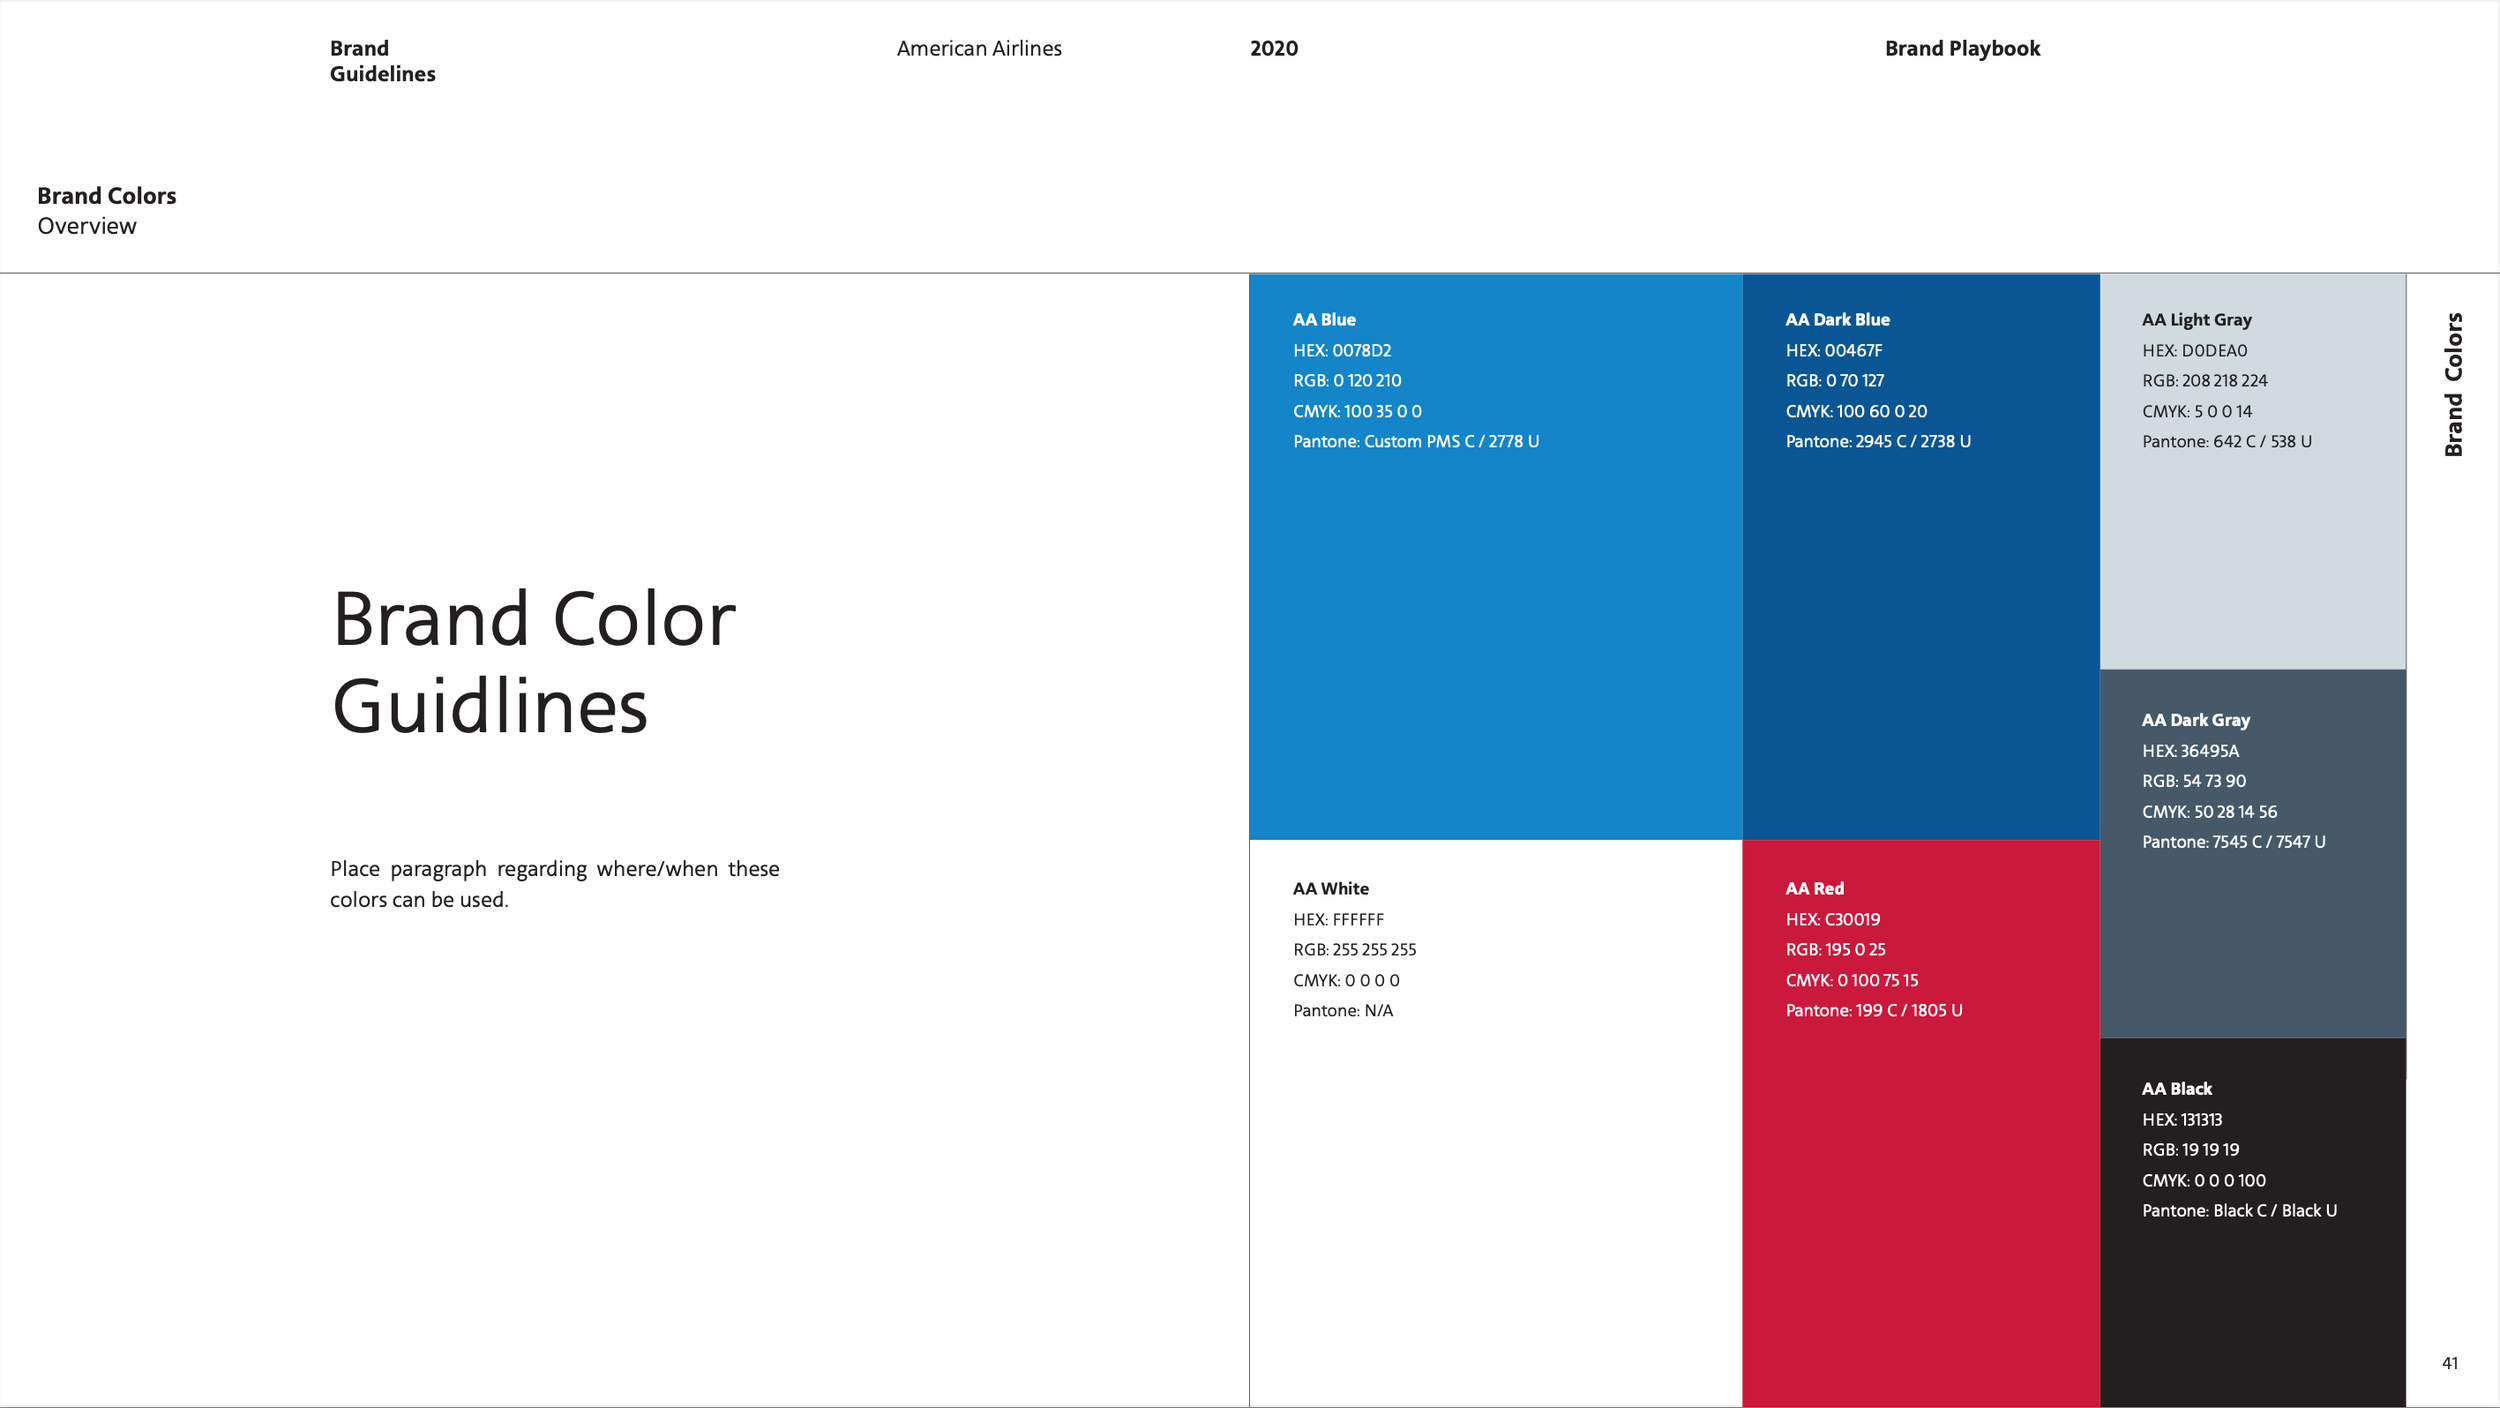This screenshot has height=1408, width=2500.
Task: Click the placeholder paragraph about color usage
Action: (554, 884)
